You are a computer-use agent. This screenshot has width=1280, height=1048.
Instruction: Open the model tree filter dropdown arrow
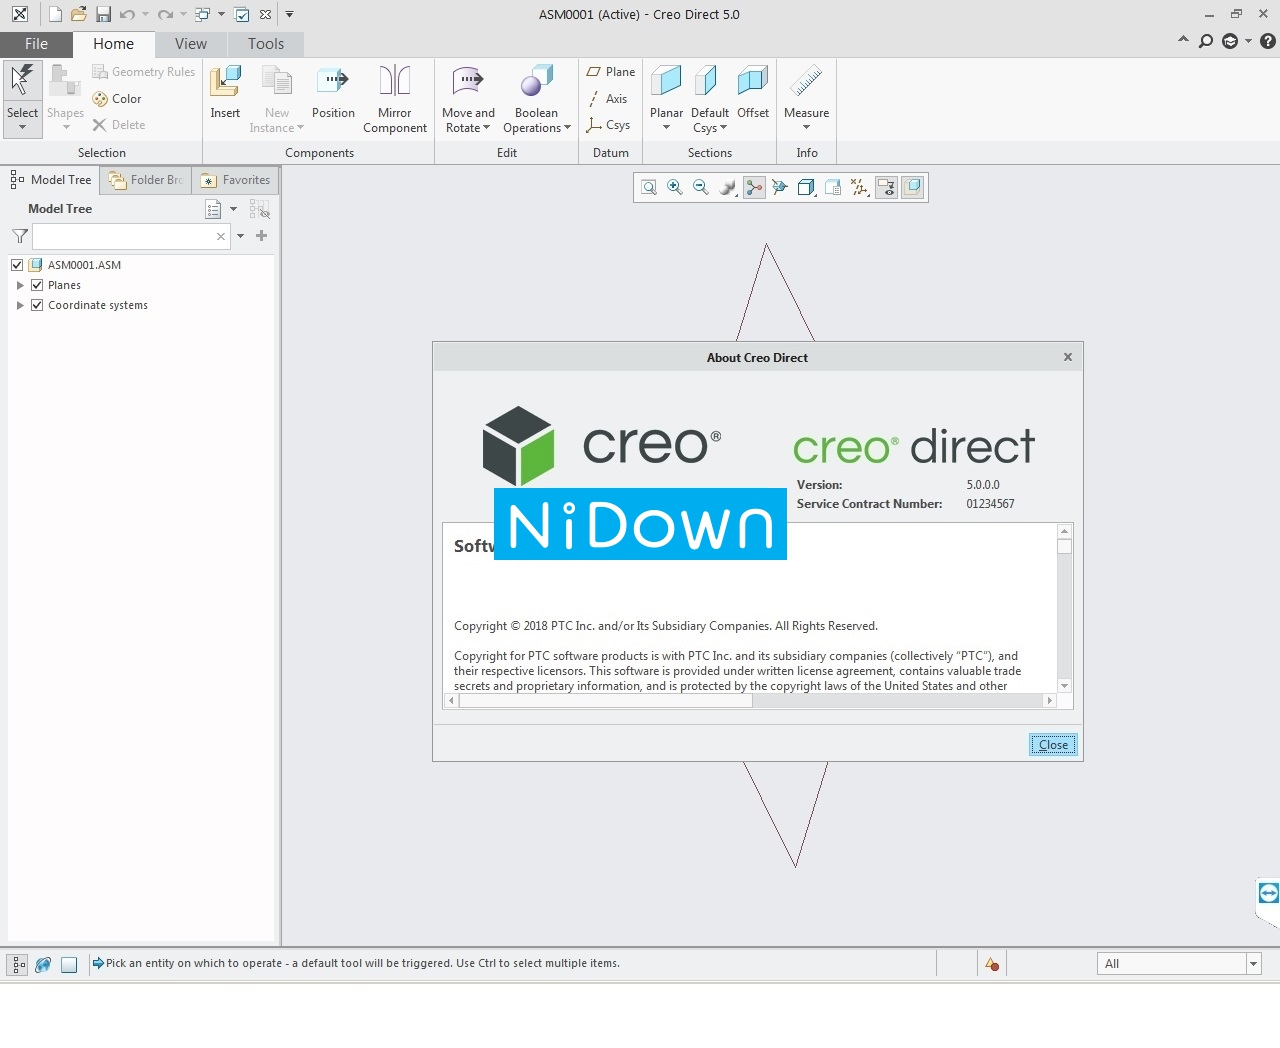click(240, 236)
